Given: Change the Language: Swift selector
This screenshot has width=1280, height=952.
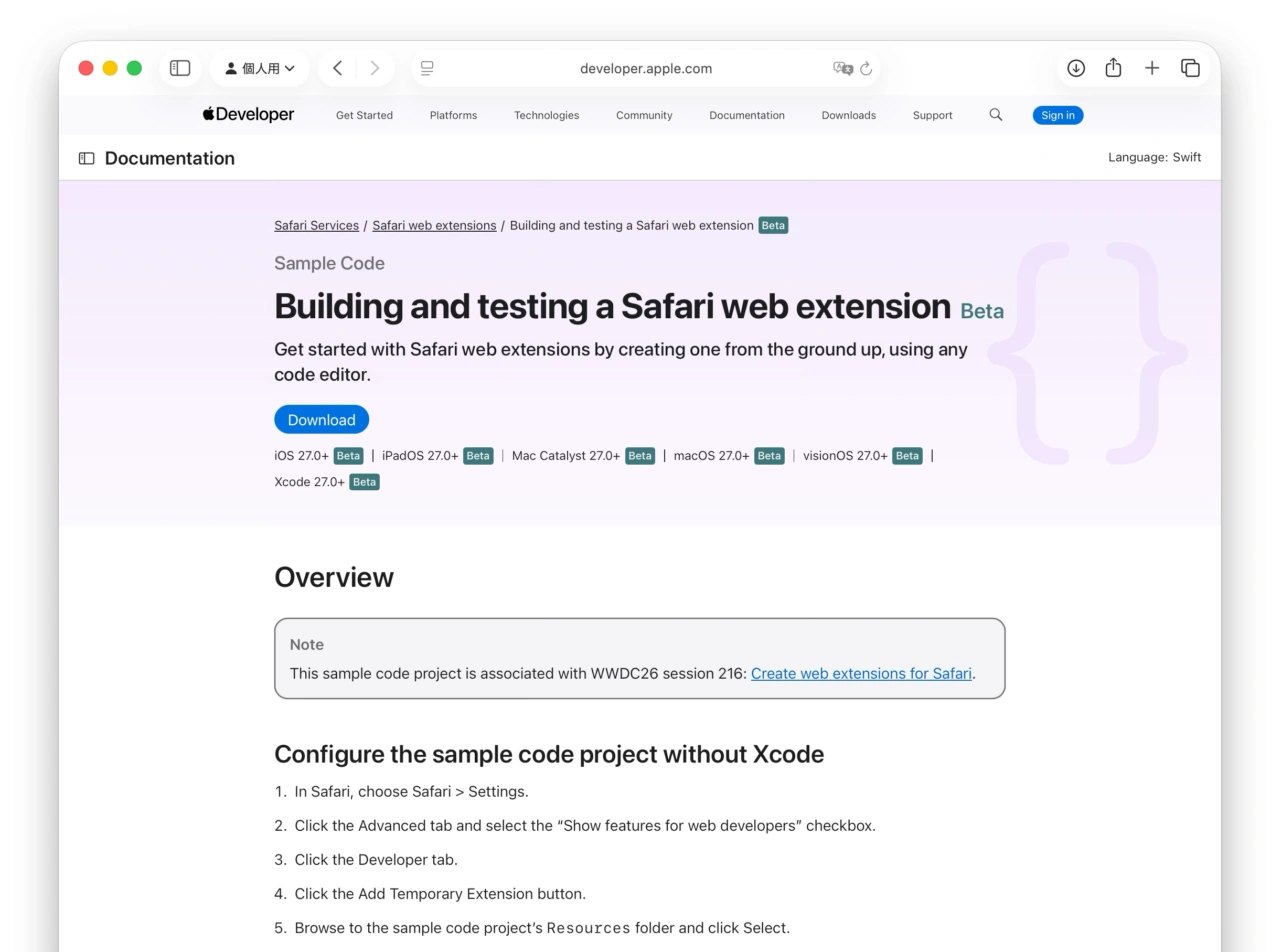Looking at the screenshot, I should click(x=1154, y=157).
